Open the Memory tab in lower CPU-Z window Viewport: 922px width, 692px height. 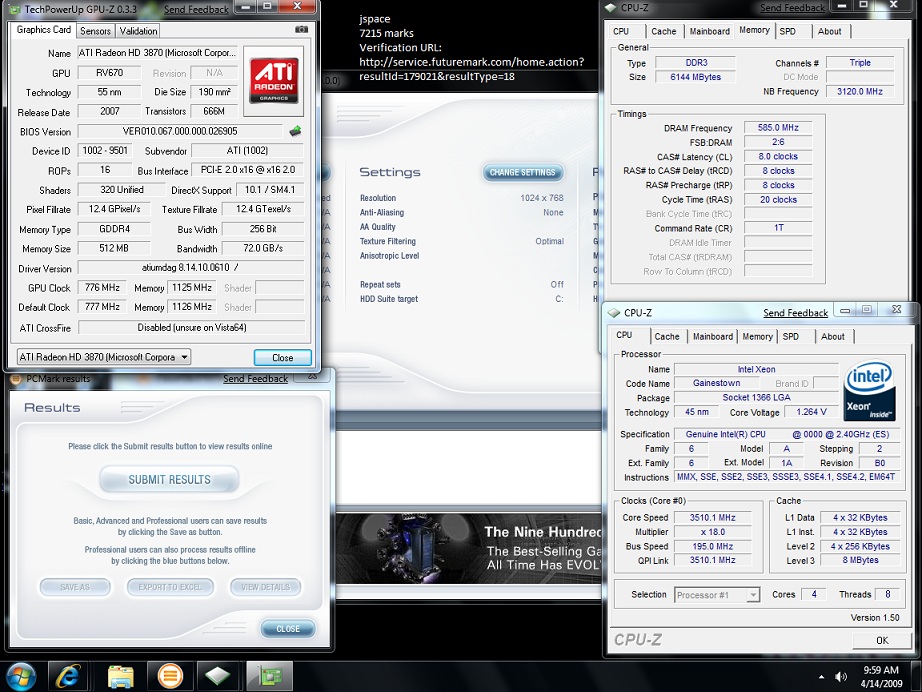click(x=757, y=336)
